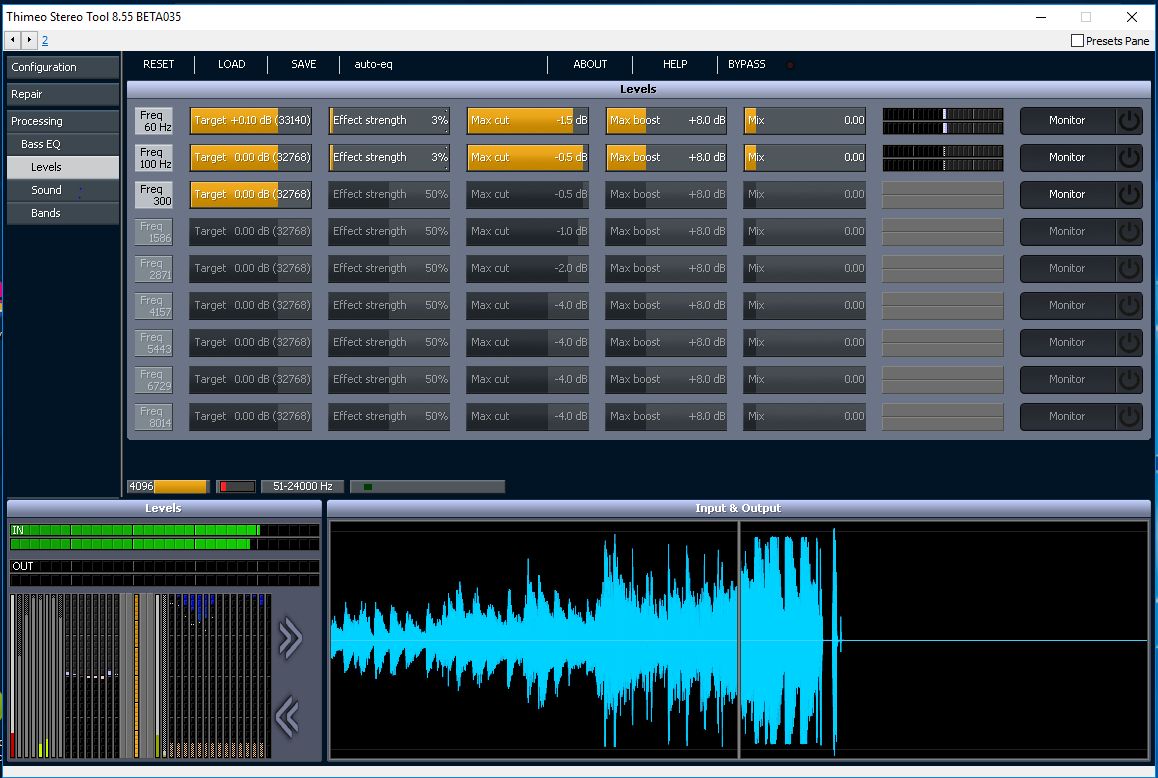Toggle power icon in Freq 6729 row
This screenshot has width=1158, height=778.
[1128, 379]
